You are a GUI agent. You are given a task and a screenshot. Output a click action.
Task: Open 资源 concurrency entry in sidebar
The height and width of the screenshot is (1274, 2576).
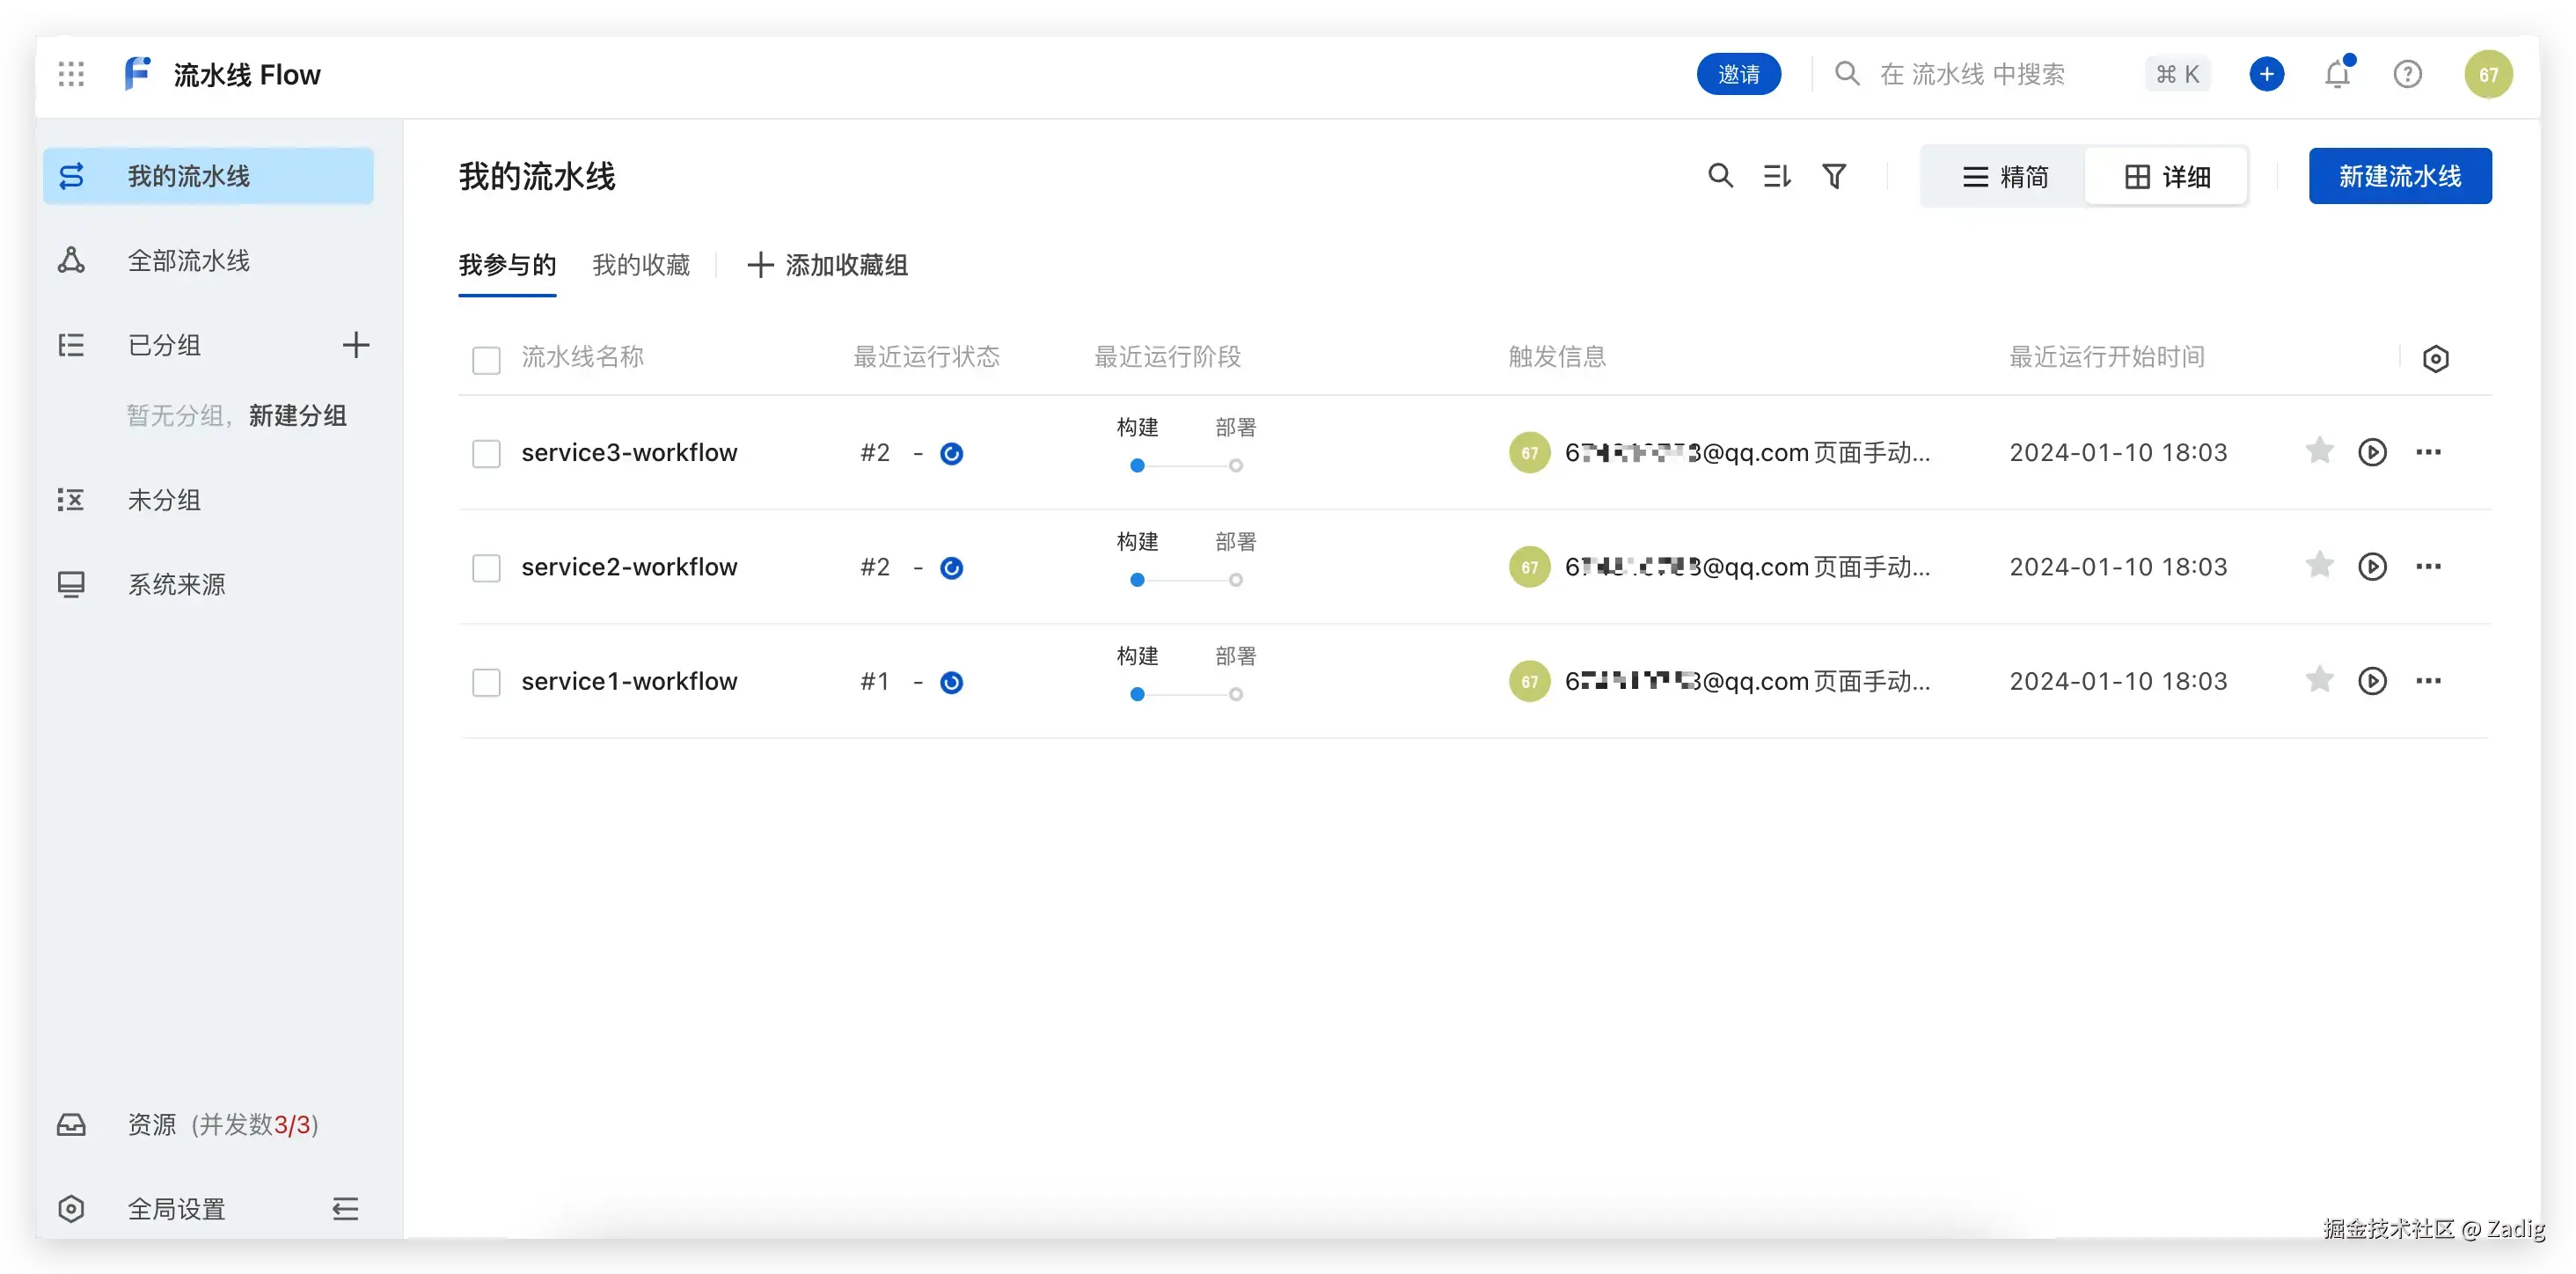tap(208, 1124)
